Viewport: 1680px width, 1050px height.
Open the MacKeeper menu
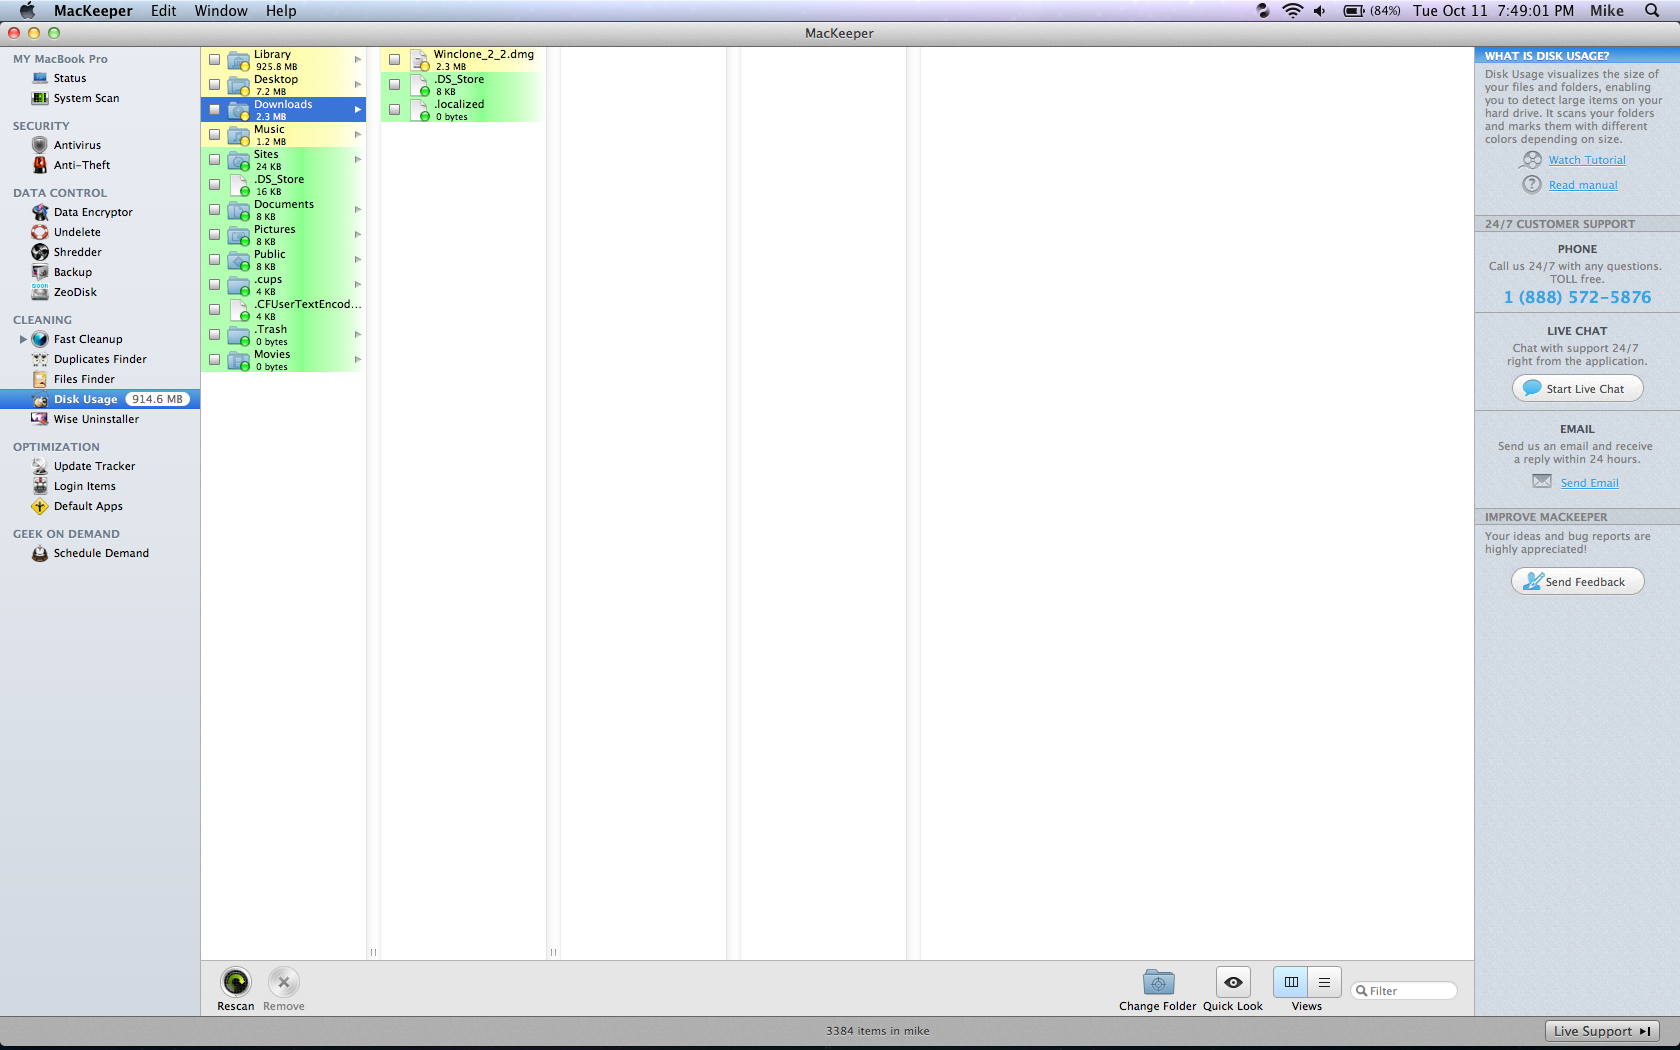coord(93,11)
